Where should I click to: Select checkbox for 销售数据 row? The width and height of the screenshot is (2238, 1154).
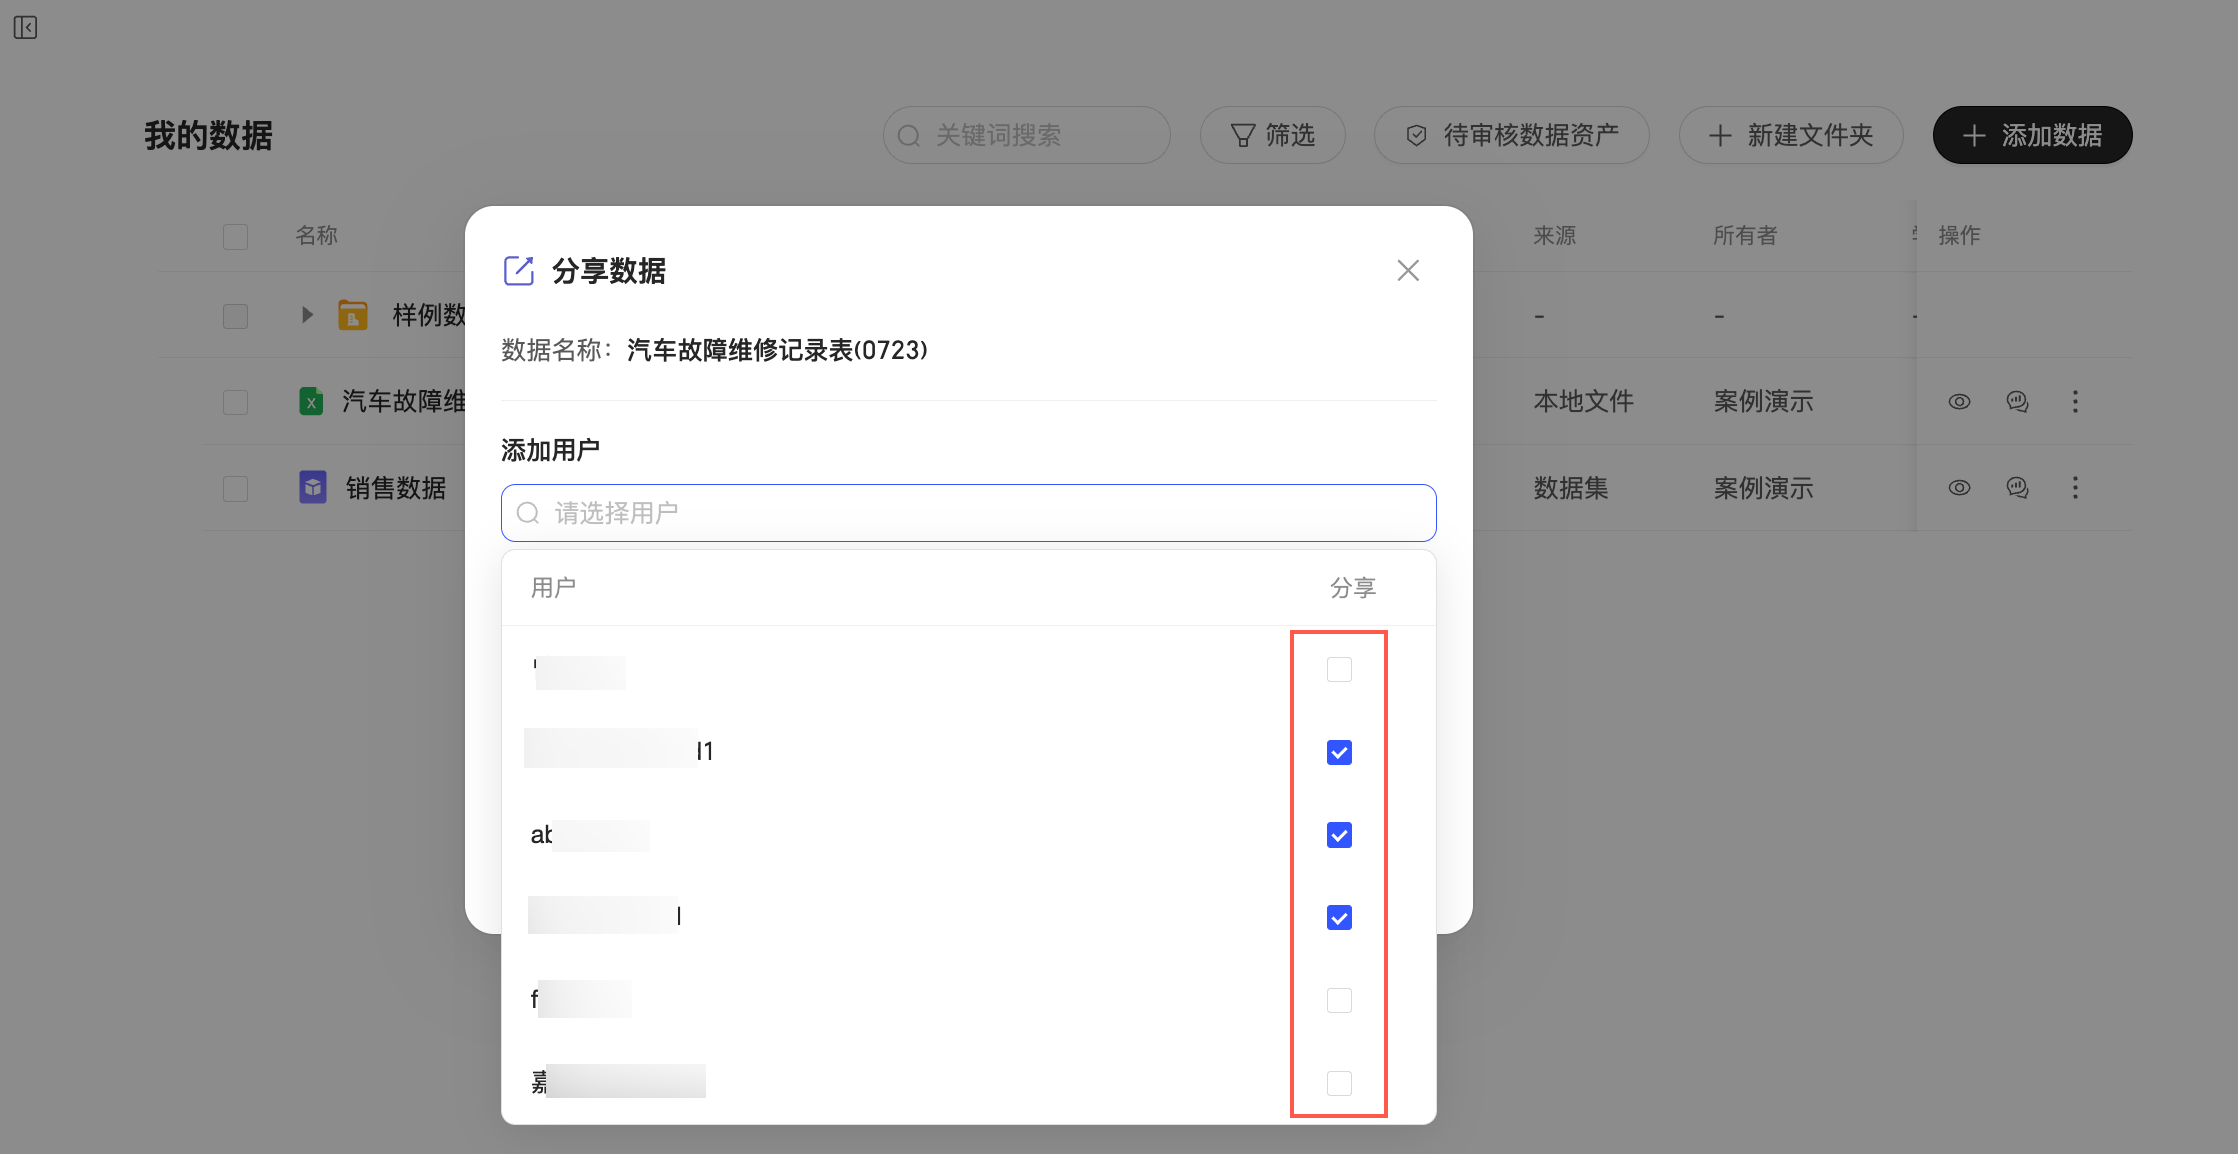235,488
